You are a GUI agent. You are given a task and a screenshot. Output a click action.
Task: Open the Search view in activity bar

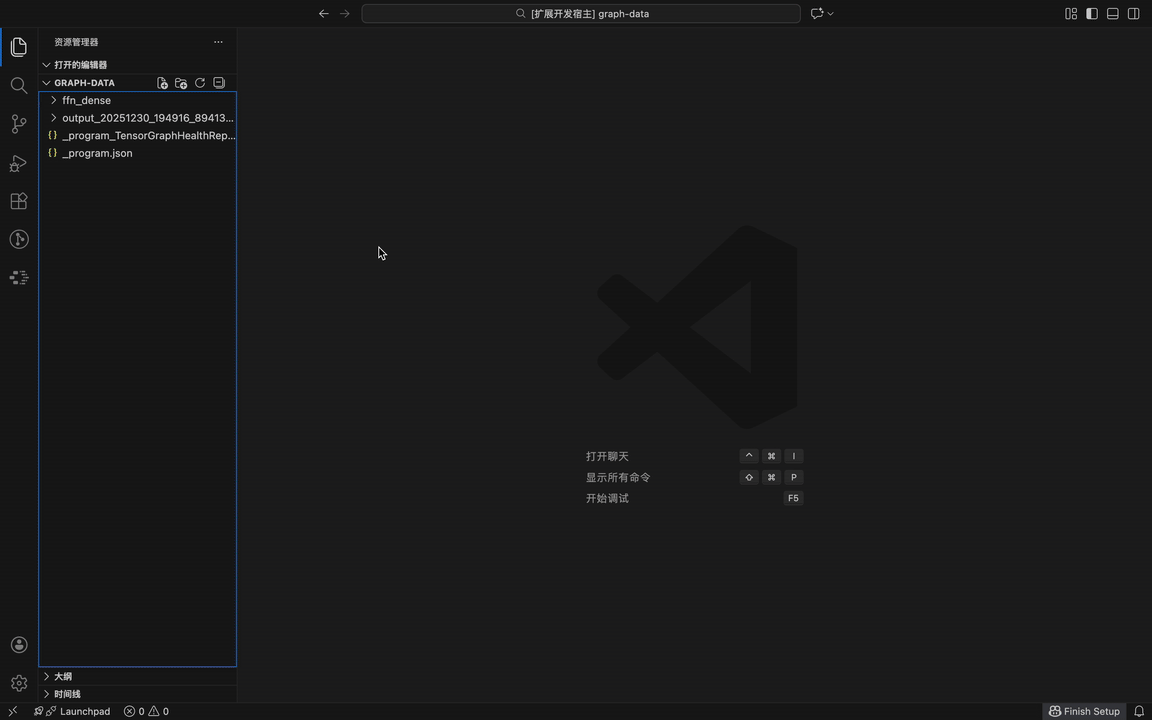[18, 86]
